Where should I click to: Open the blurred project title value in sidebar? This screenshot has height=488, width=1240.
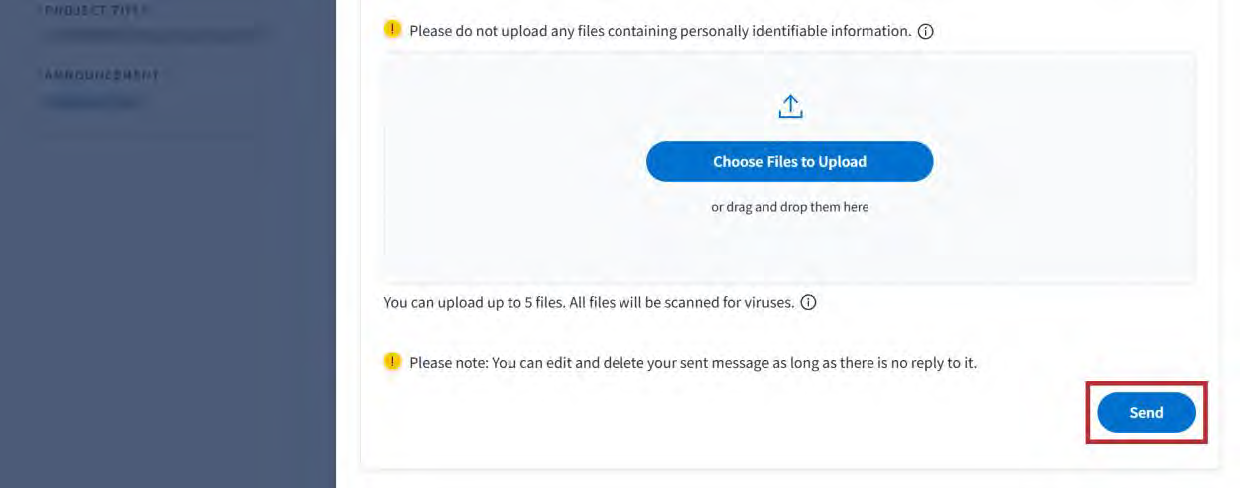155,35
